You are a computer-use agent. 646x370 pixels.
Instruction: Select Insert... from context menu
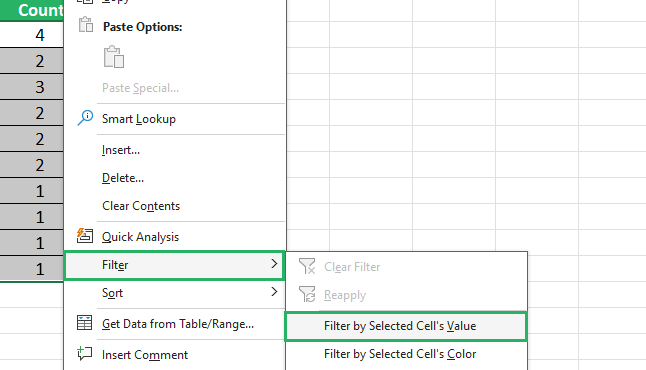[x=121, y=150]
